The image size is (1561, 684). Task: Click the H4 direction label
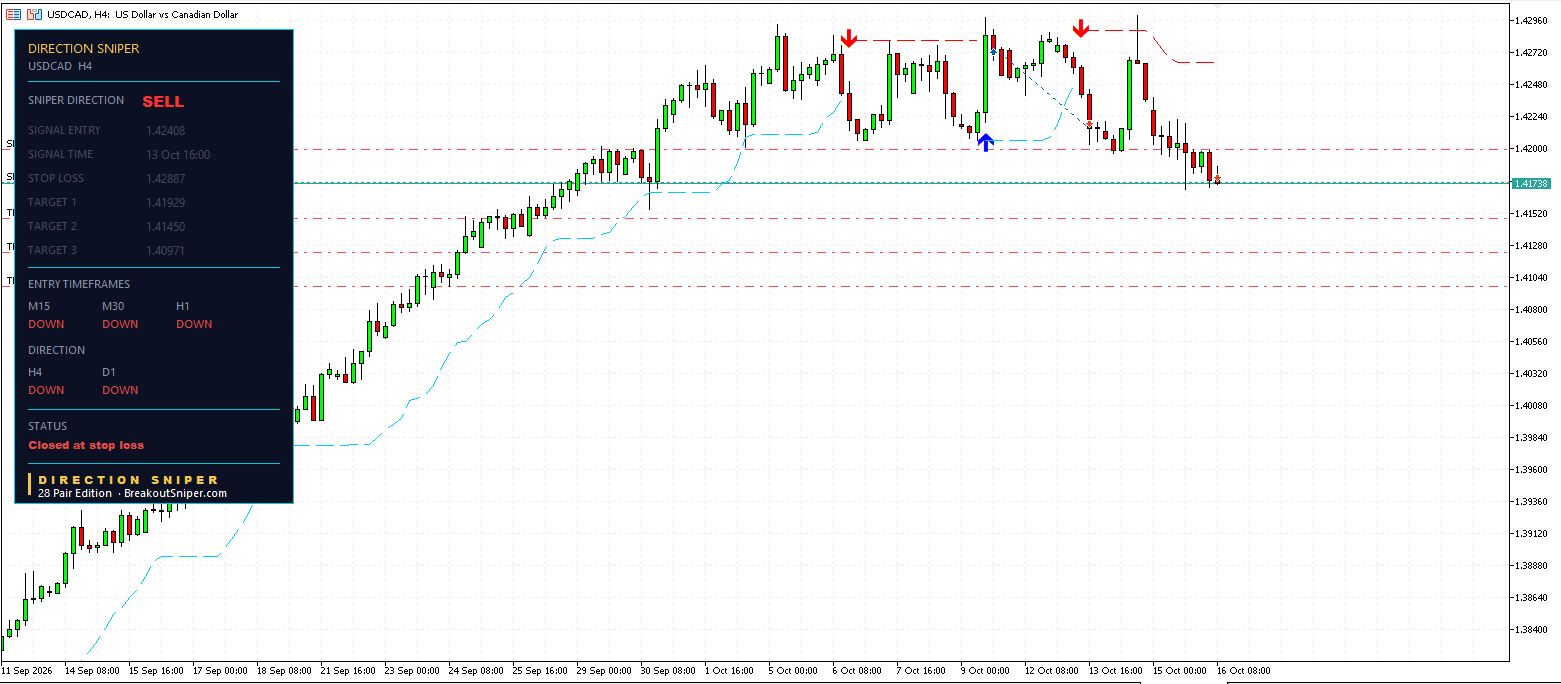click(35, 372)
